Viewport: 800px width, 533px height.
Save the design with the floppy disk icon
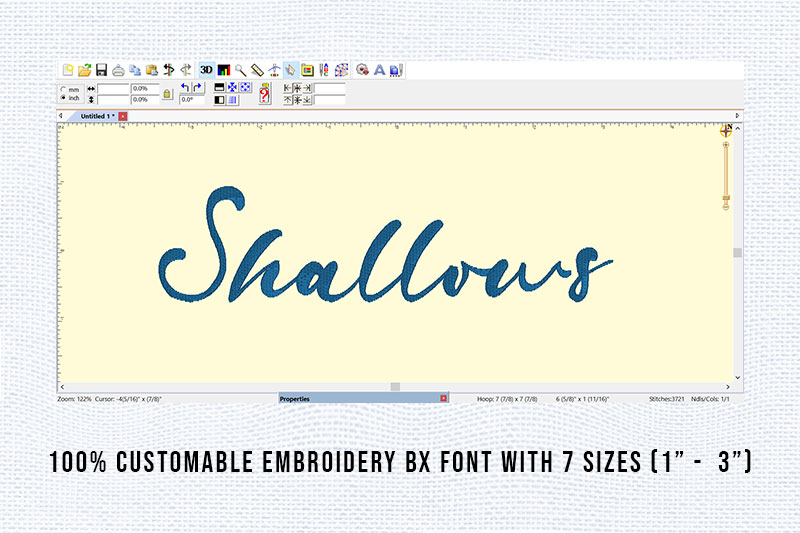click(102, 70)
